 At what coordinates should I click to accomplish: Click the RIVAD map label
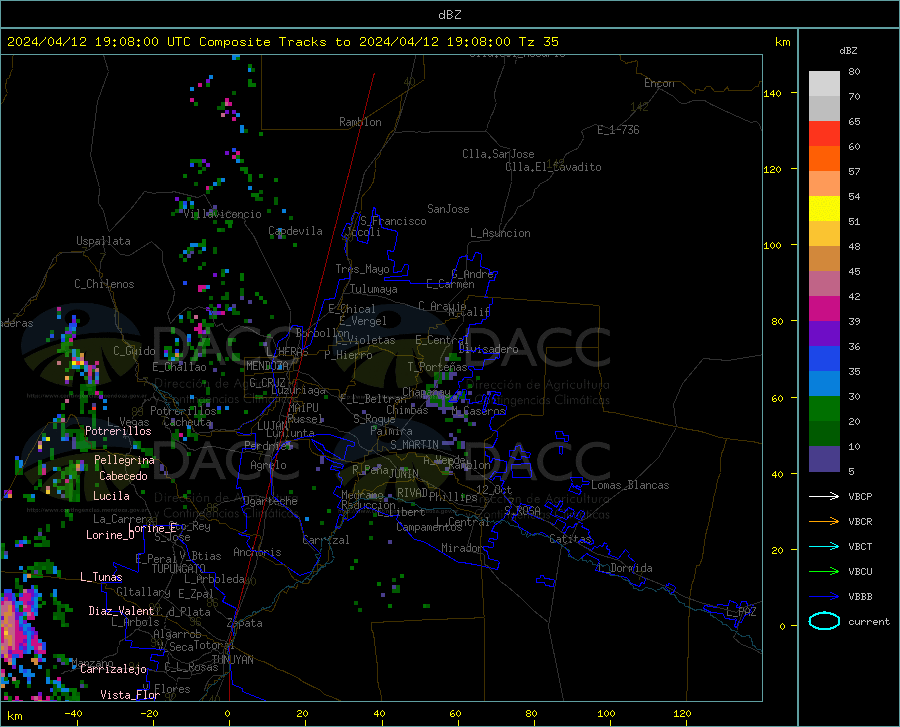[412, 493]
